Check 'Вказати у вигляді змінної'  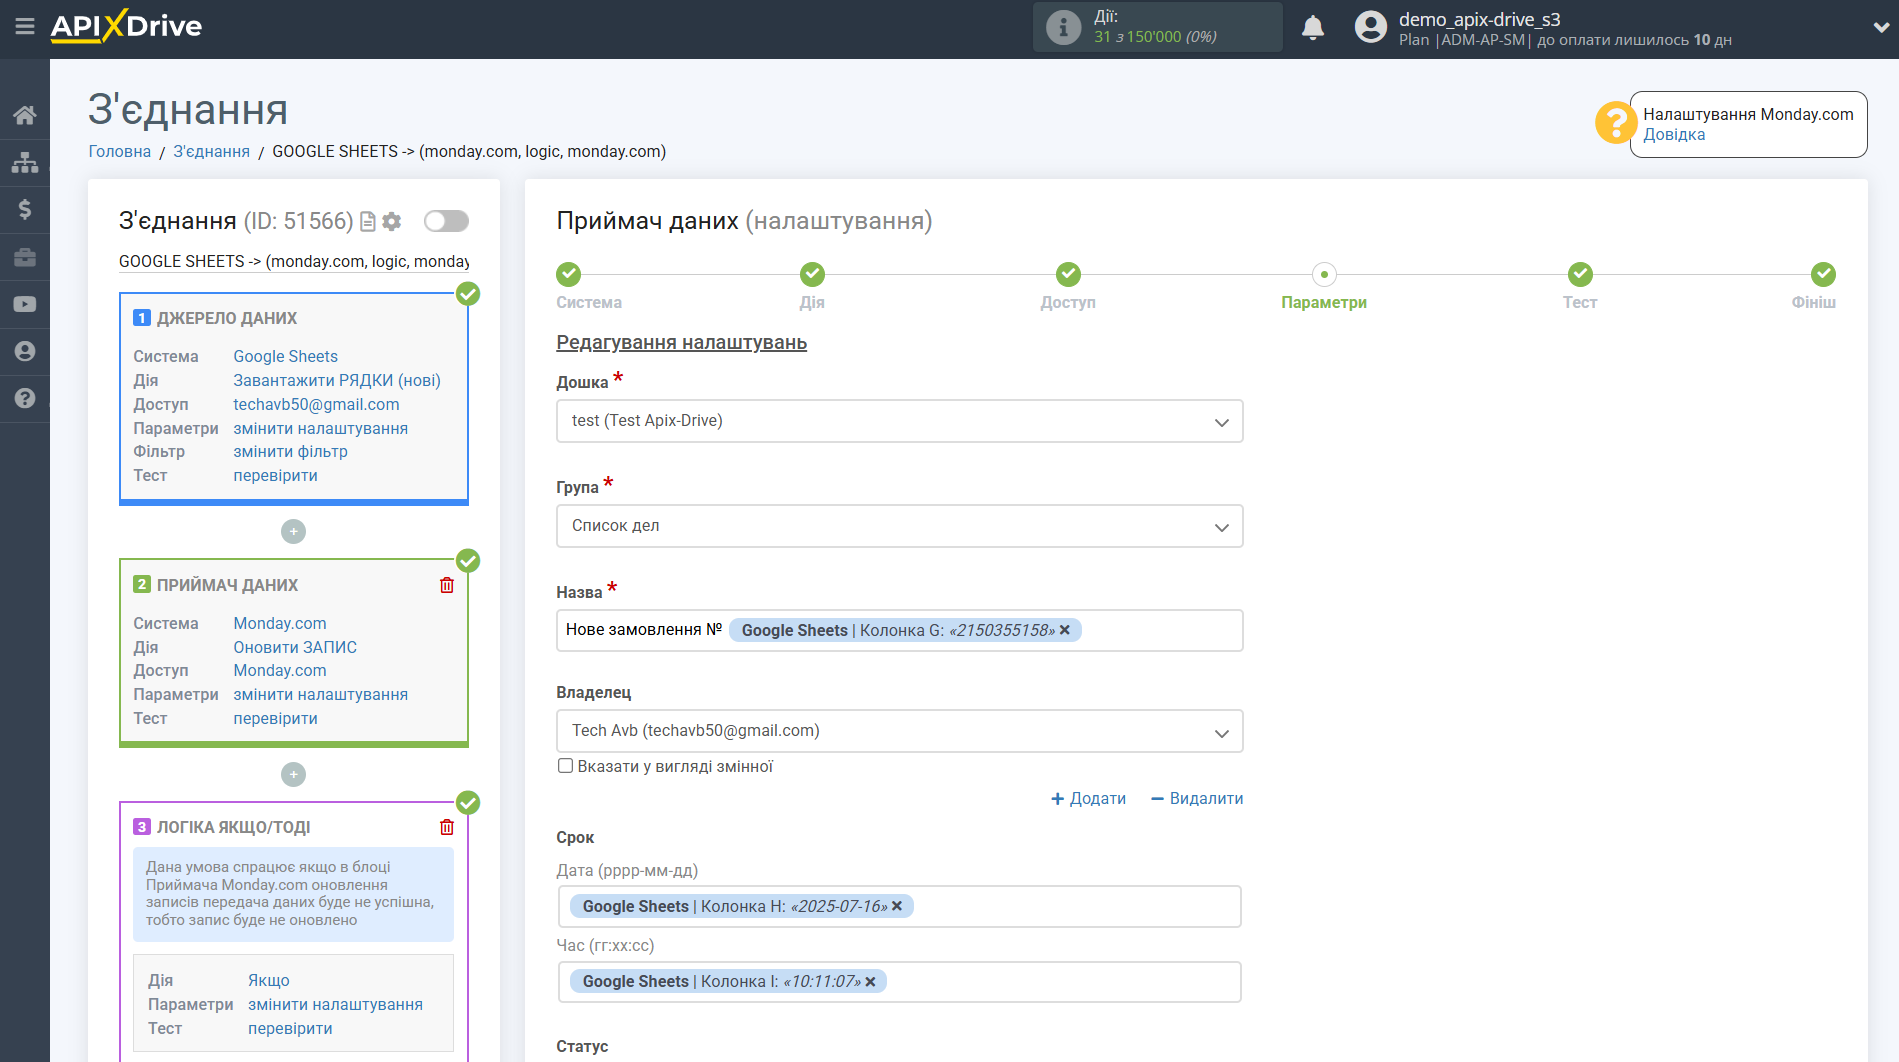pos(565,766)
